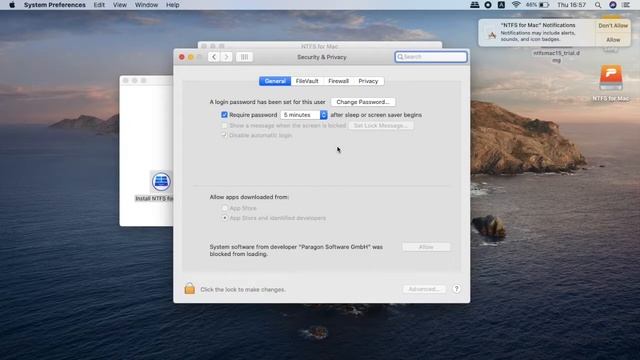
Task: Click the NTFS notification app icon
Action: coord(491,35)
